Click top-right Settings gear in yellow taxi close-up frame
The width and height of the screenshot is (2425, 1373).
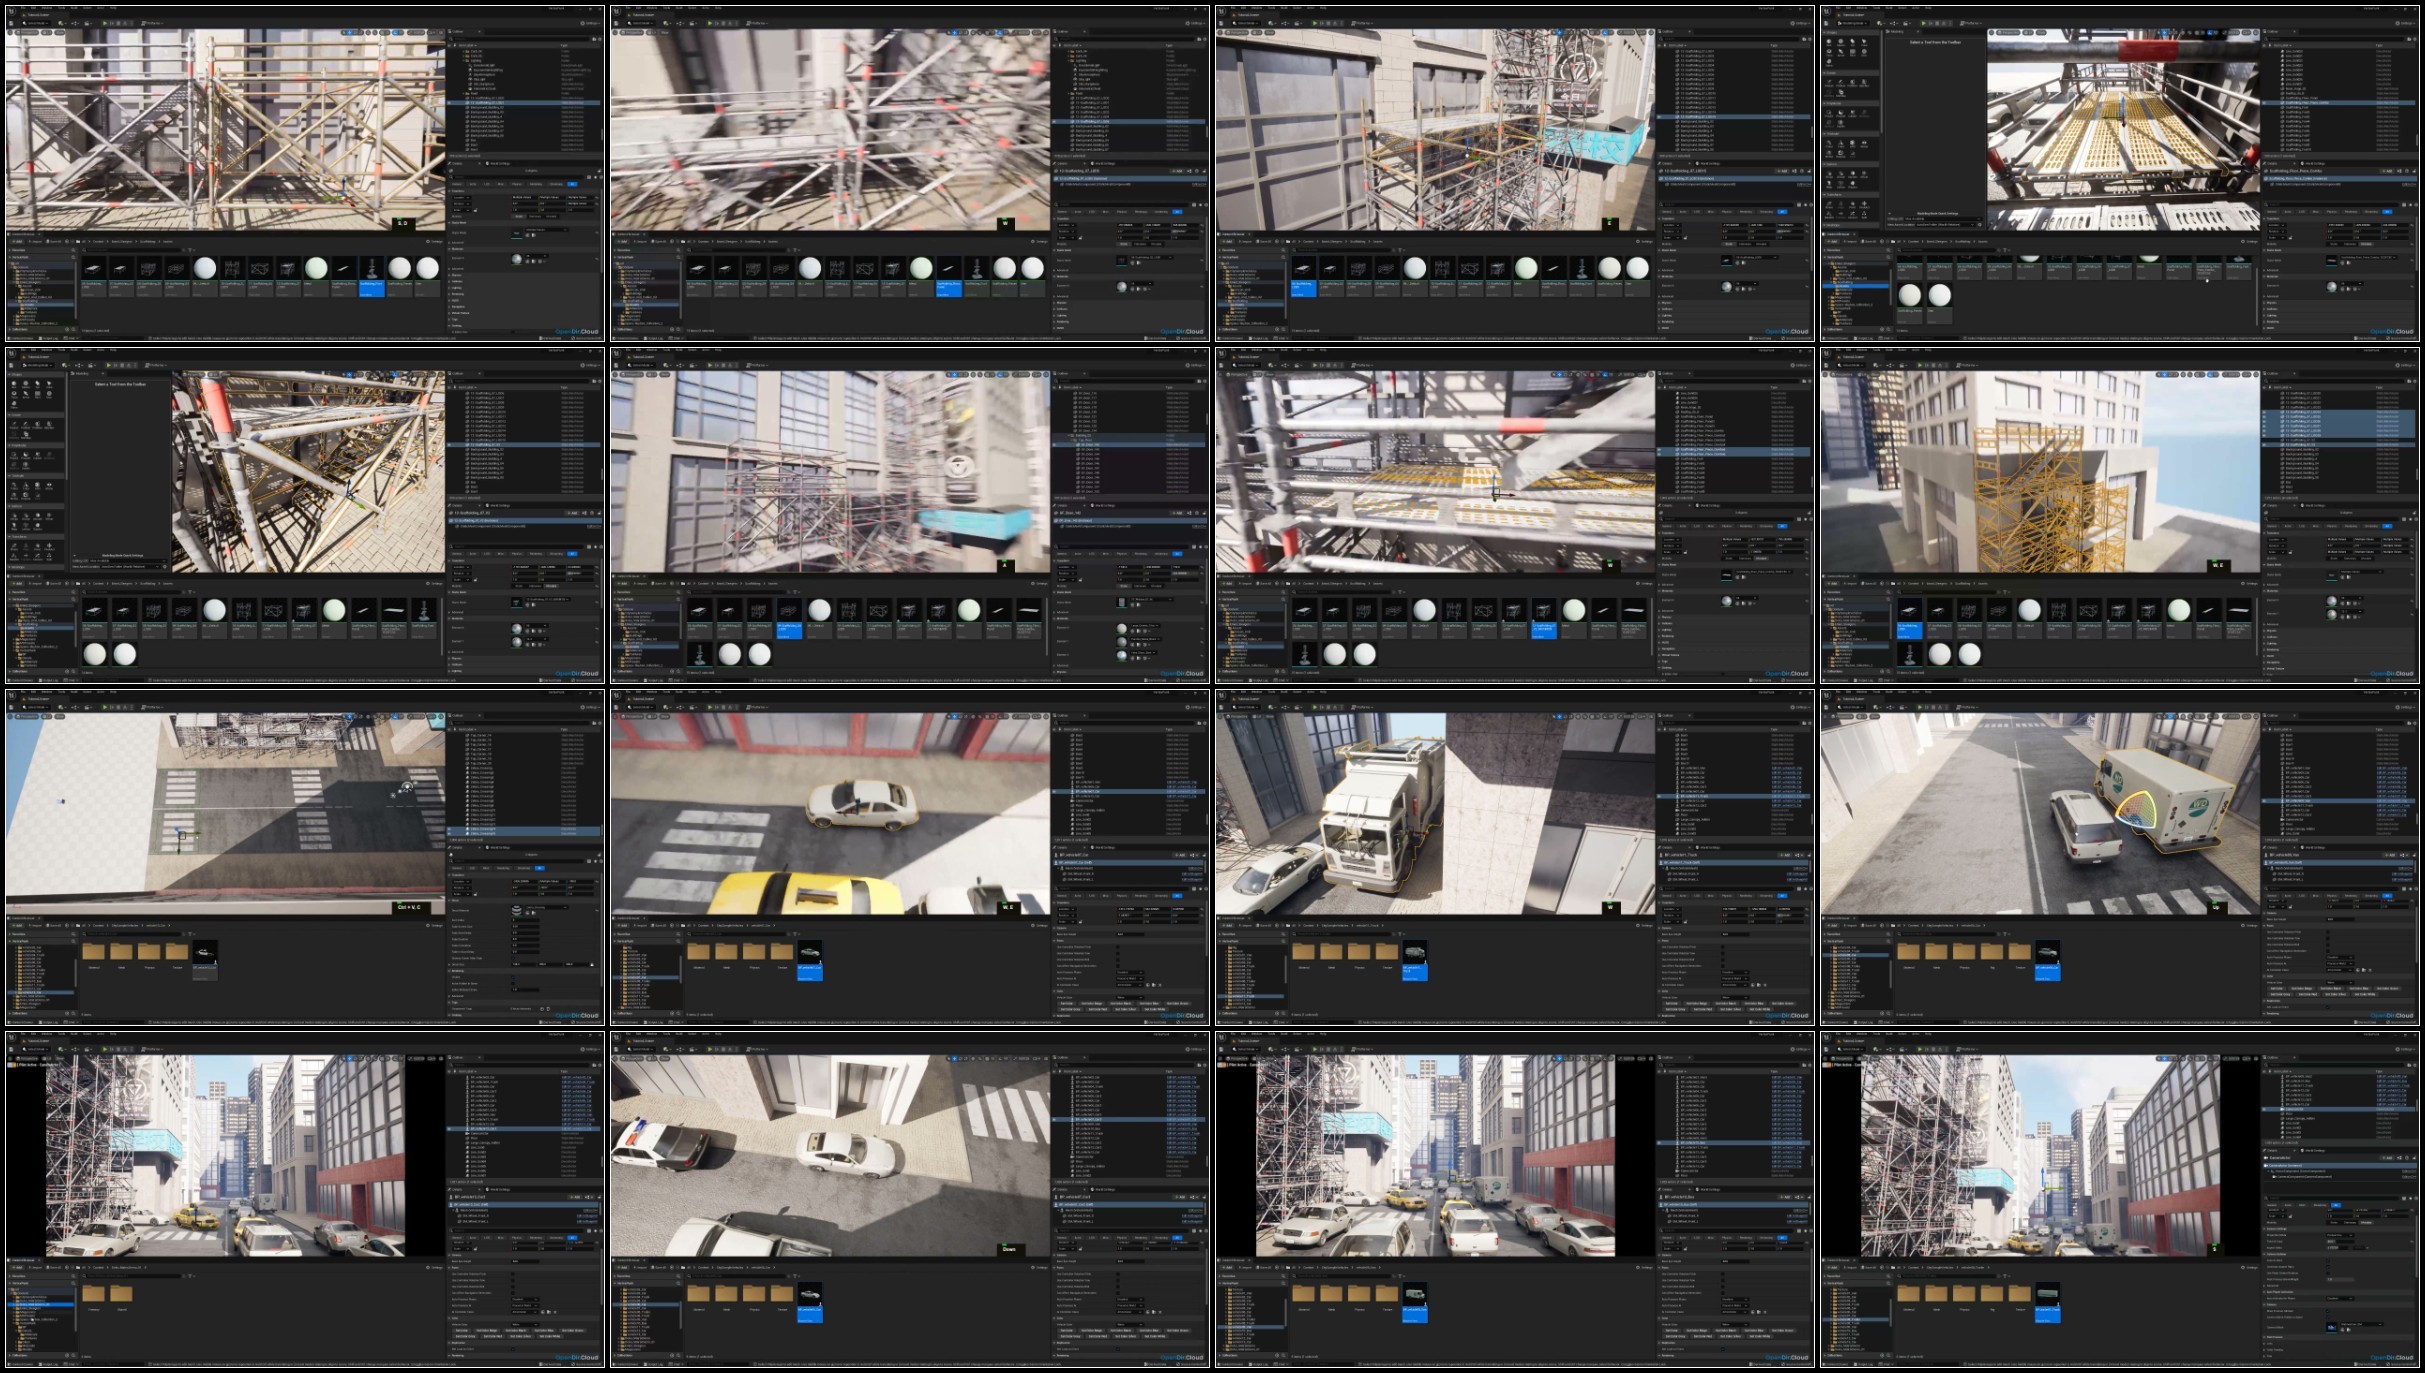1189,706
